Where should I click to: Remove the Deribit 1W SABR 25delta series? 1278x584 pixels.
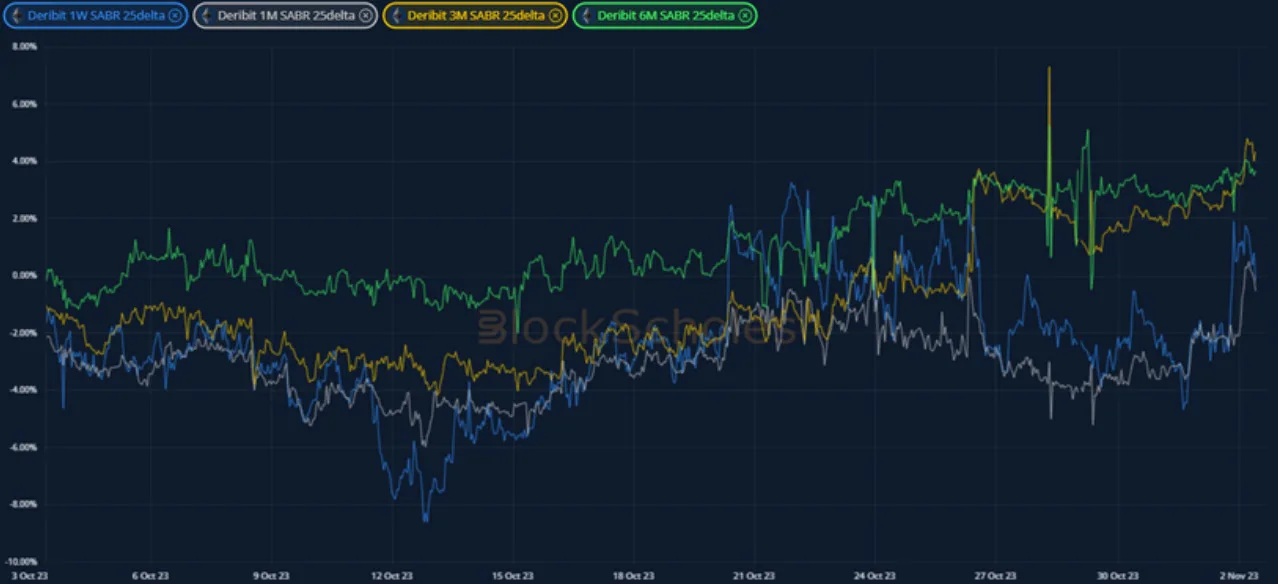[x=175, y=15]
